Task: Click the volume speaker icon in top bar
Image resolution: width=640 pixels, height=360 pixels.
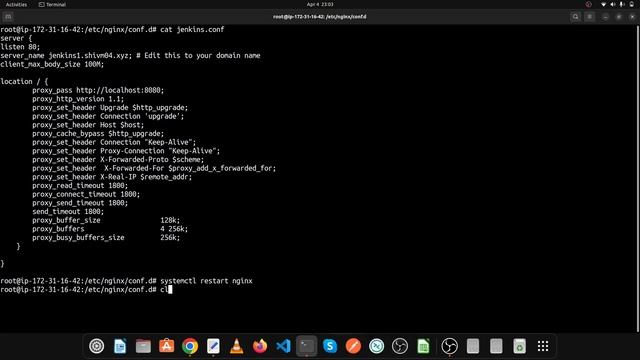Action: point(613,4)
